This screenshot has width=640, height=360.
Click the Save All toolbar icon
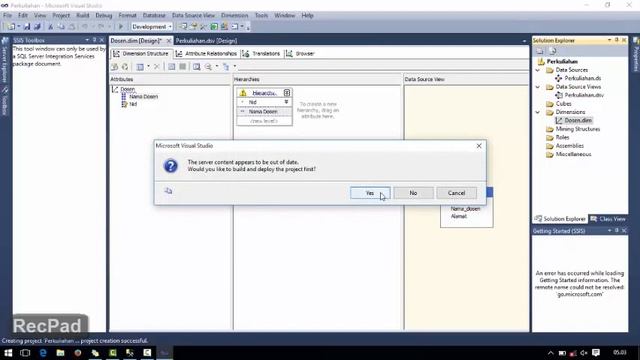click(x=37, y=27)
